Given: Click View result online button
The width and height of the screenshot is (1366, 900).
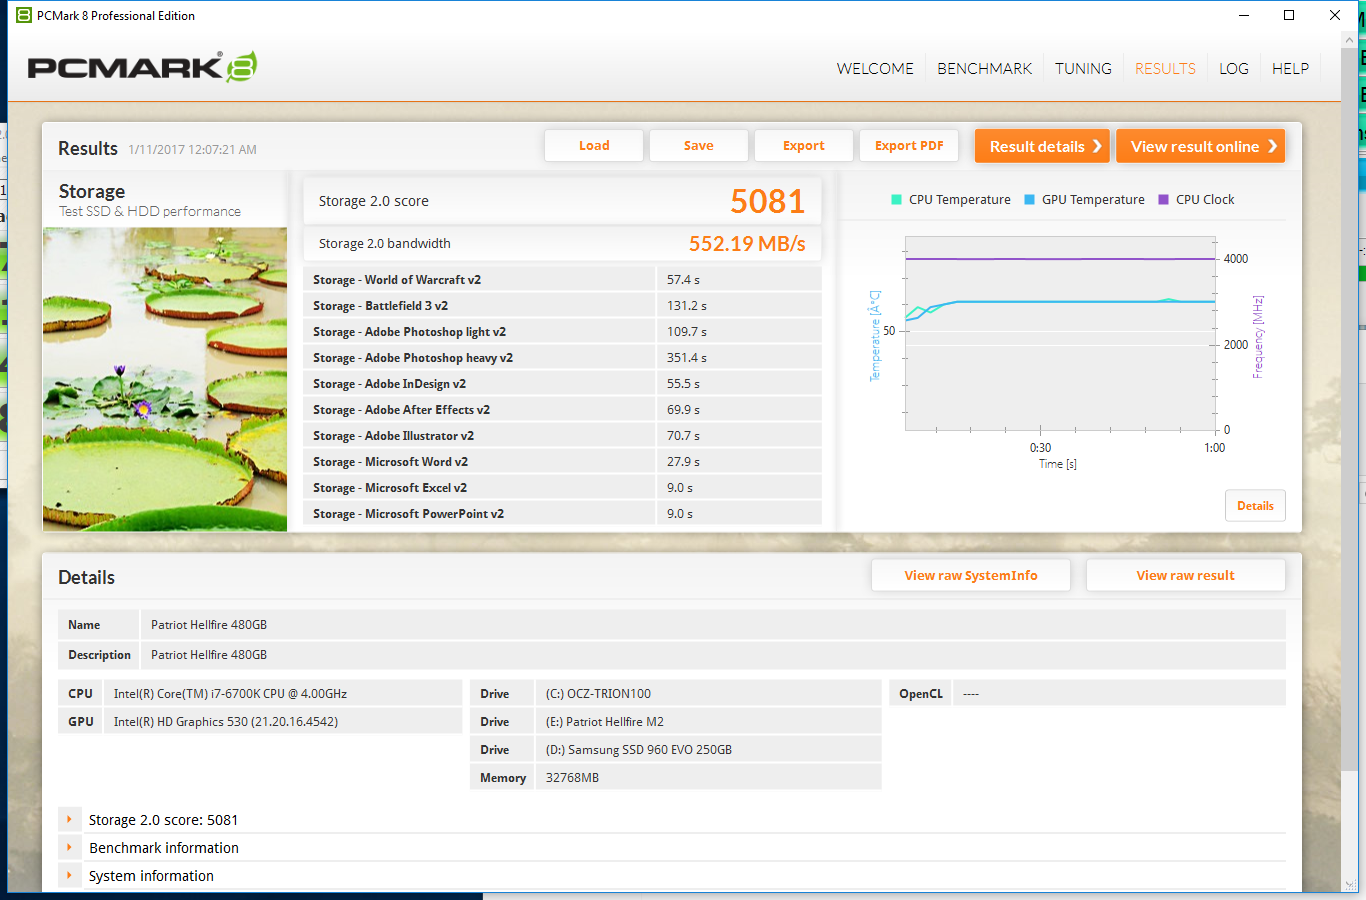Looking at the screenshot, I should point(1200,146).
